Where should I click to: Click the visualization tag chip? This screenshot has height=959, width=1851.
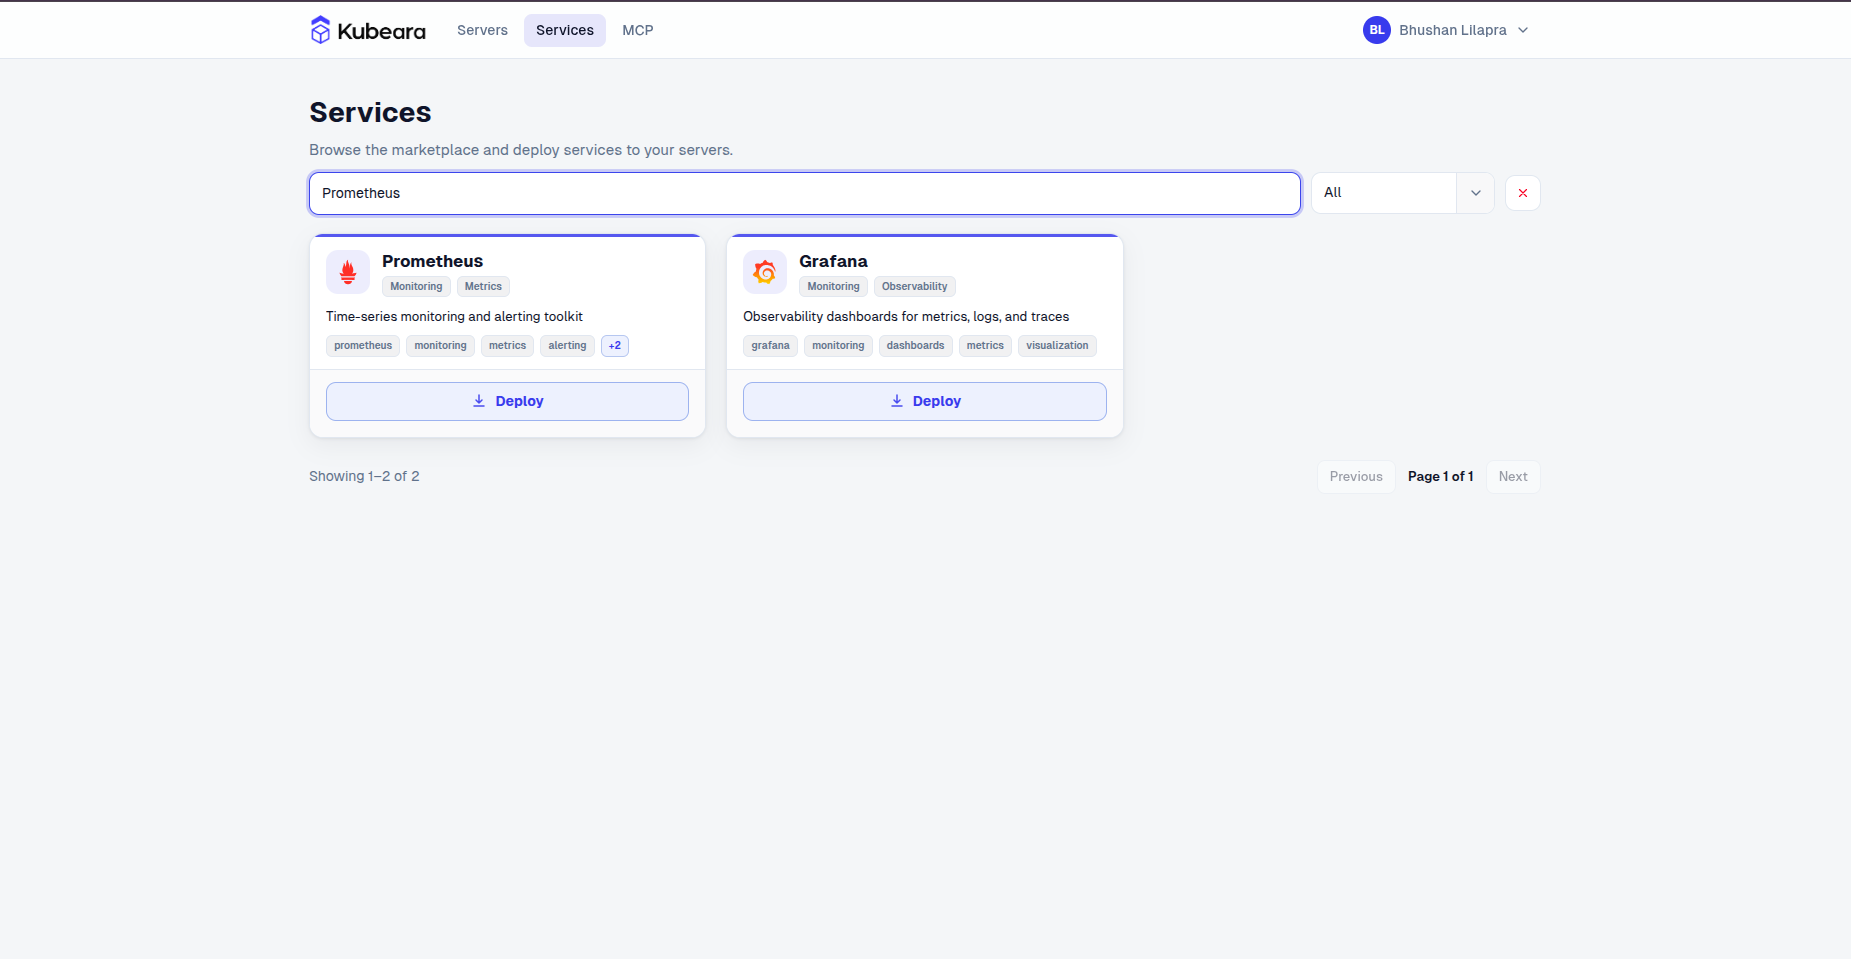coord(1057,346)
